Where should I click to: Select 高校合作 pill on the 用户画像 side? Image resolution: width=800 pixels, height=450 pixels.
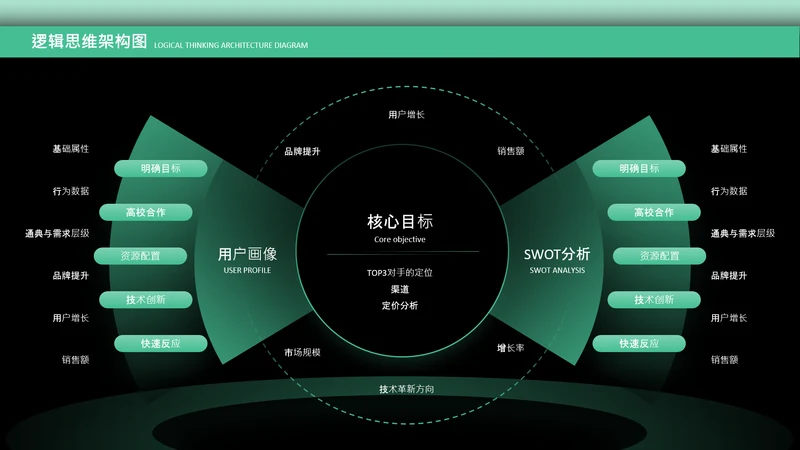click(146, 212)
